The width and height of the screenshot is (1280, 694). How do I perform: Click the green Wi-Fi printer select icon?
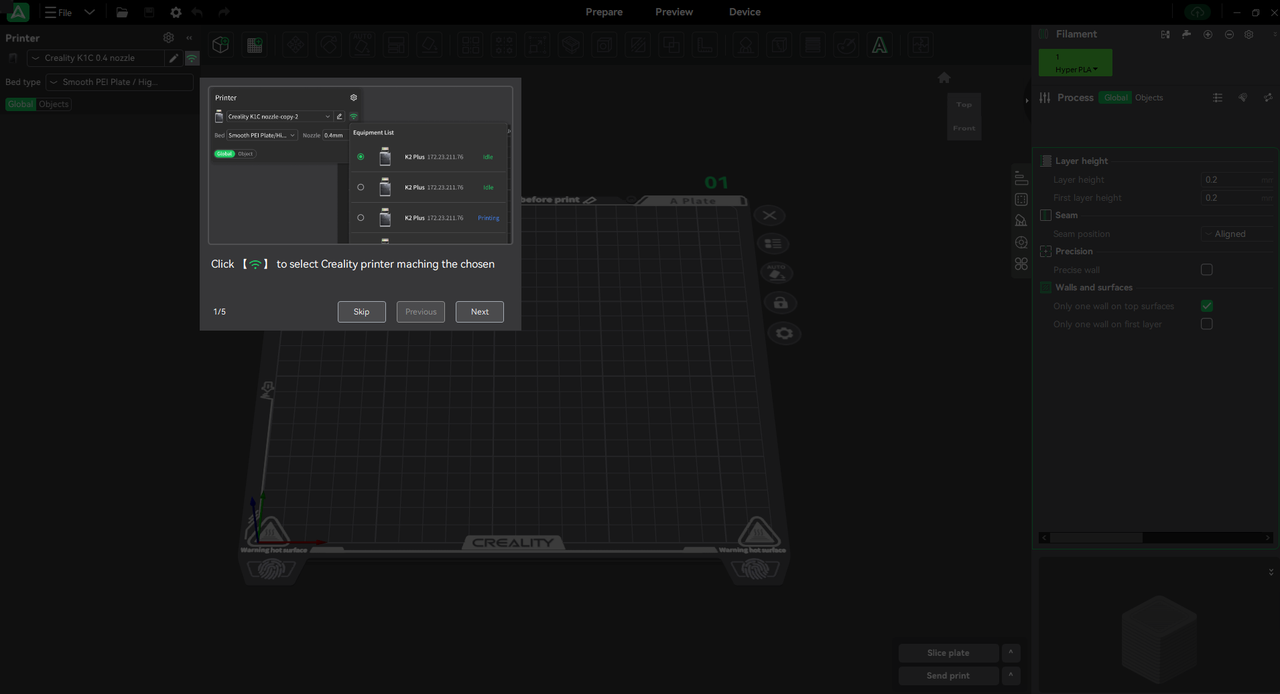coord(191,58)
